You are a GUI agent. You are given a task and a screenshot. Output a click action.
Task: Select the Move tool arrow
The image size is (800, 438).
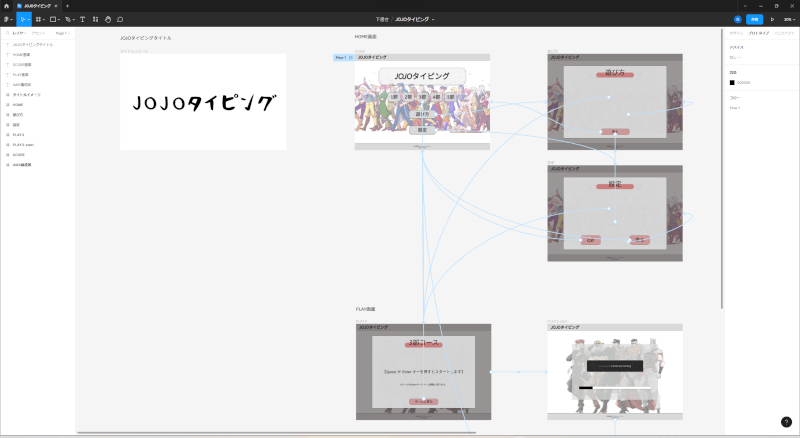click(x=22, y=19)
